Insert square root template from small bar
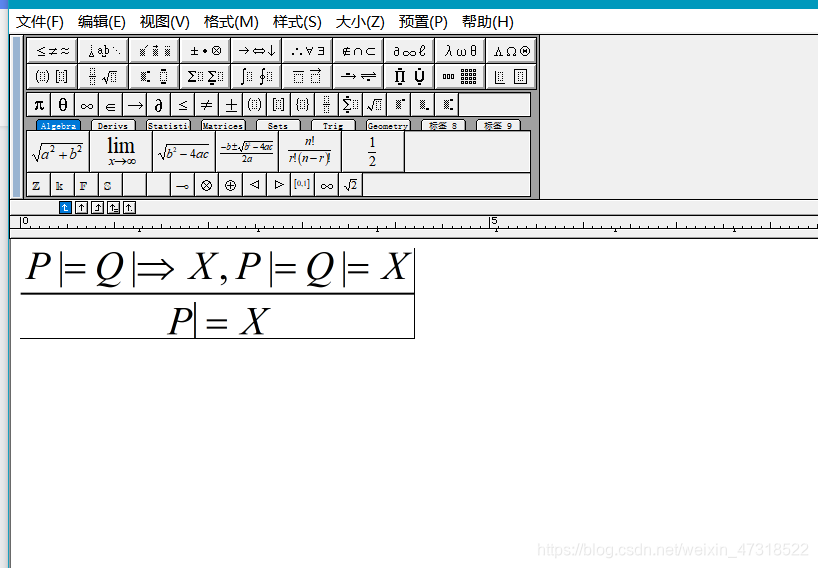This screenshot has width=818, height=568. pos(375,105)
